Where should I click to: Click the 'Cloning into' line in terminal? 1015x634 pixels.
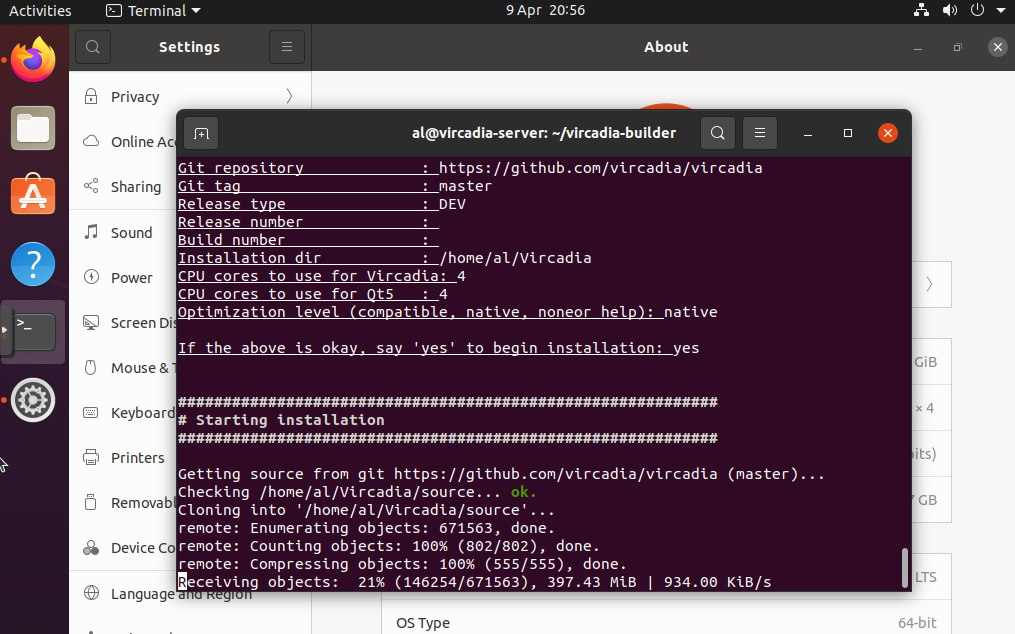(366, 510)
